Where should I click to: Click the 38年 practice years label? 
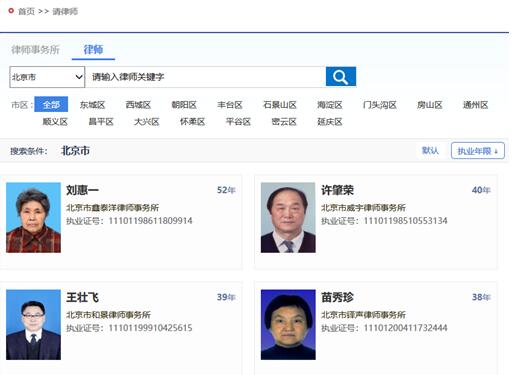481,297
